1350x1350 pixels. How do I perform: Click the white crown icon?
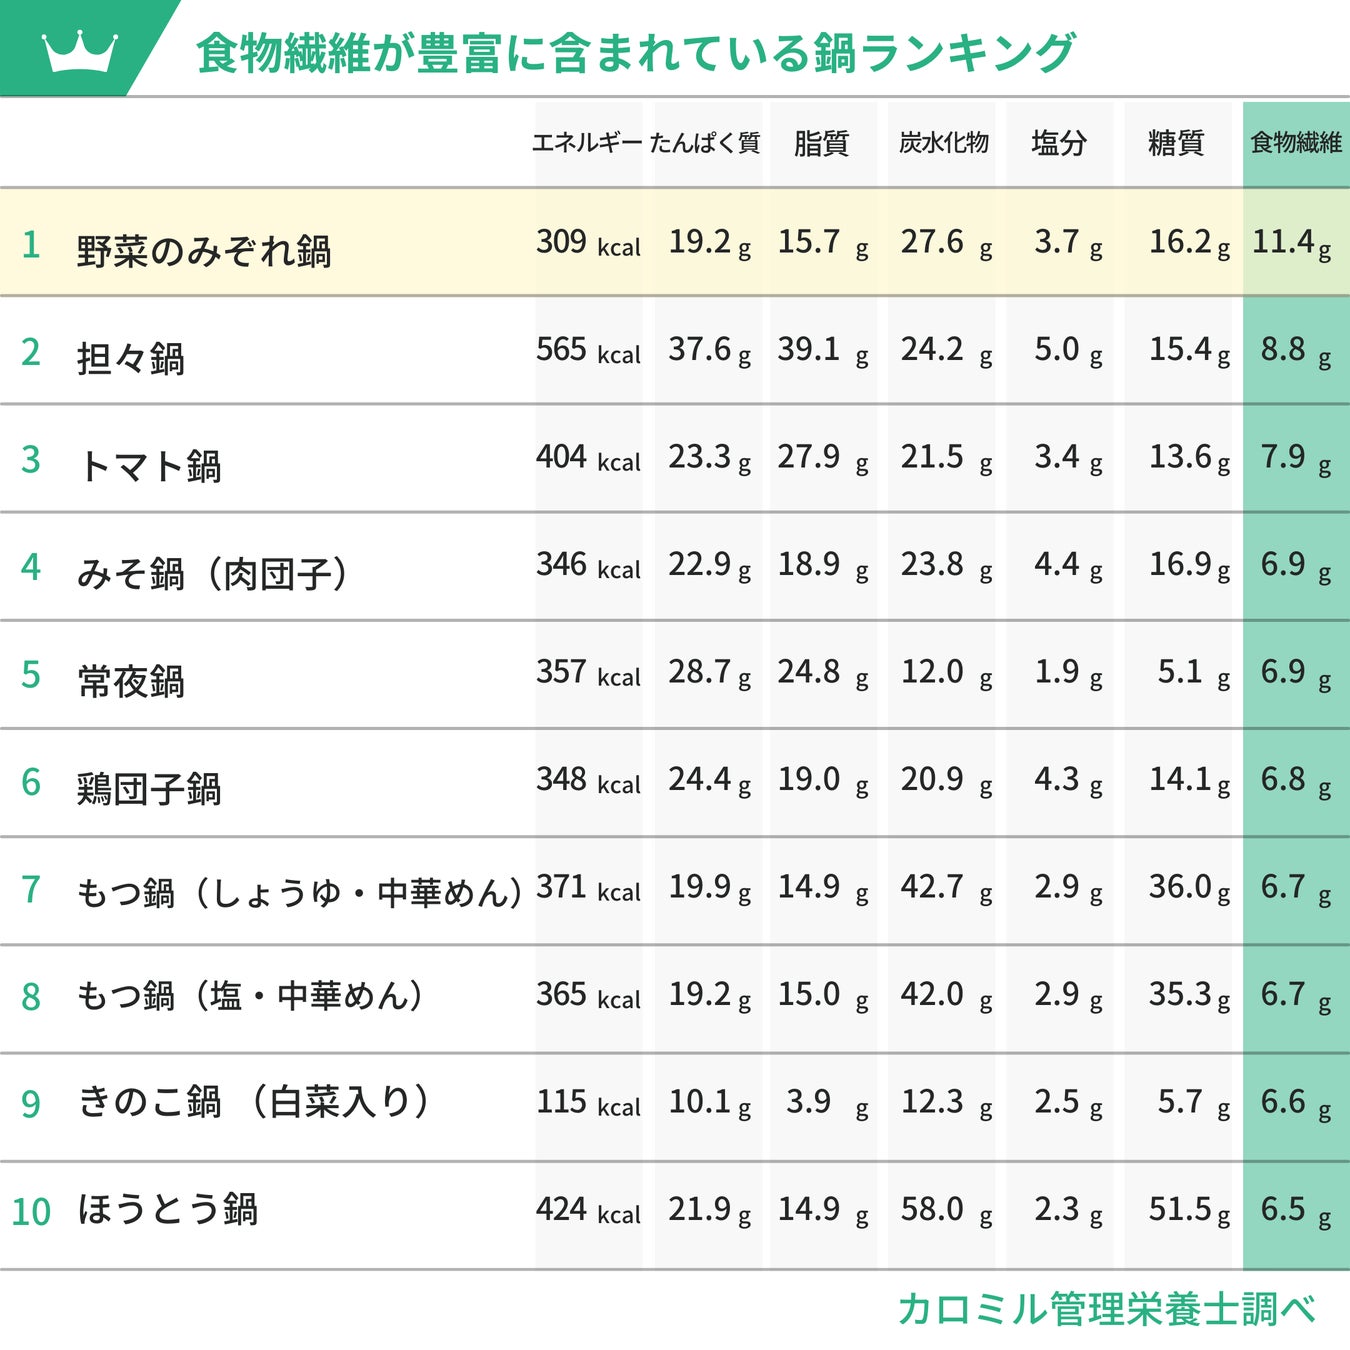click(79, 50)
